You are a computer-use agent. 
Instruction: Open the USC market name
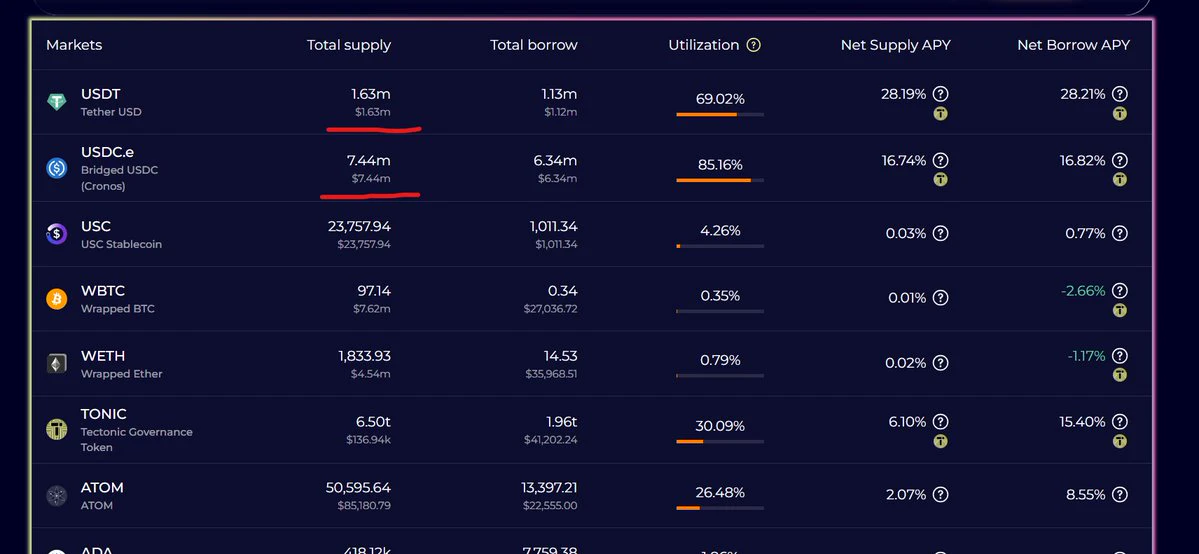96,226
